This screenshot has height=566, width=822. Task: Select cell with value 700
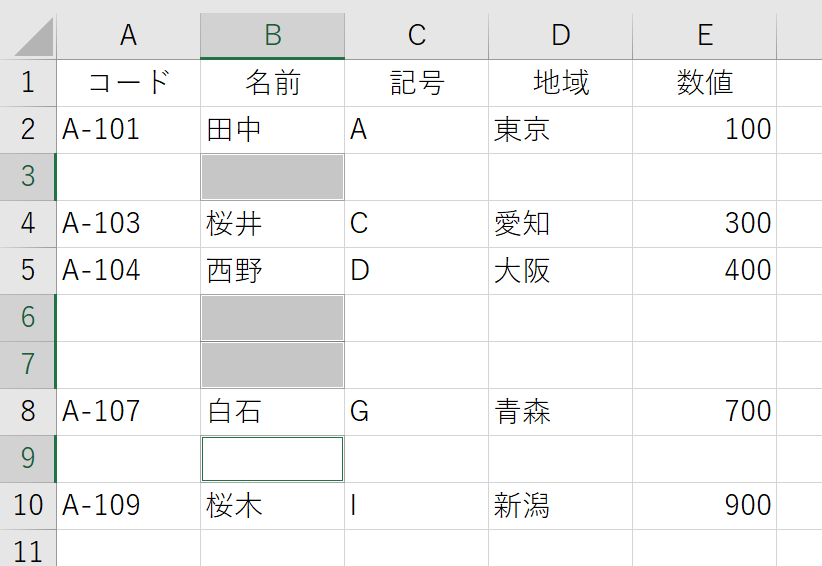tap(705, 412)
